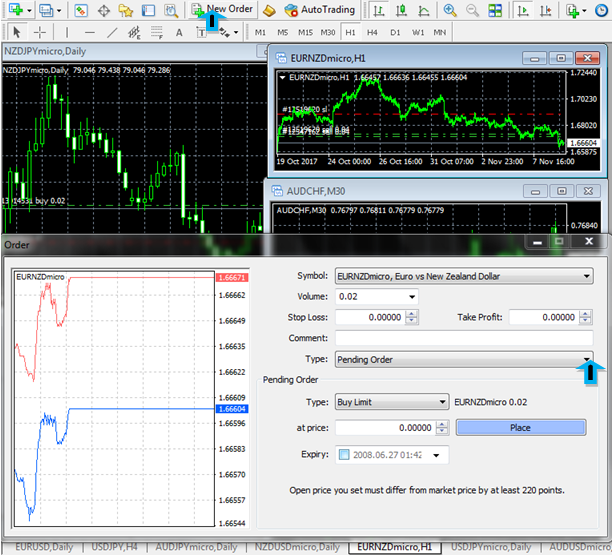Expand the Volume dropdown list

tap(411, 297)
